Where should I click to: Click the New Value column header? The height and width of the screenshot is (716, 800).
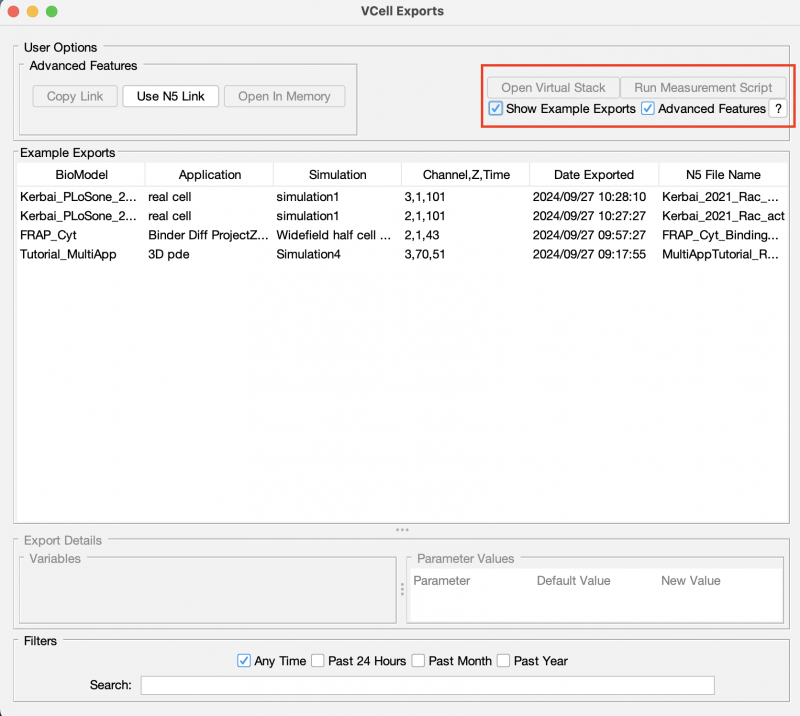coord(691,580)
